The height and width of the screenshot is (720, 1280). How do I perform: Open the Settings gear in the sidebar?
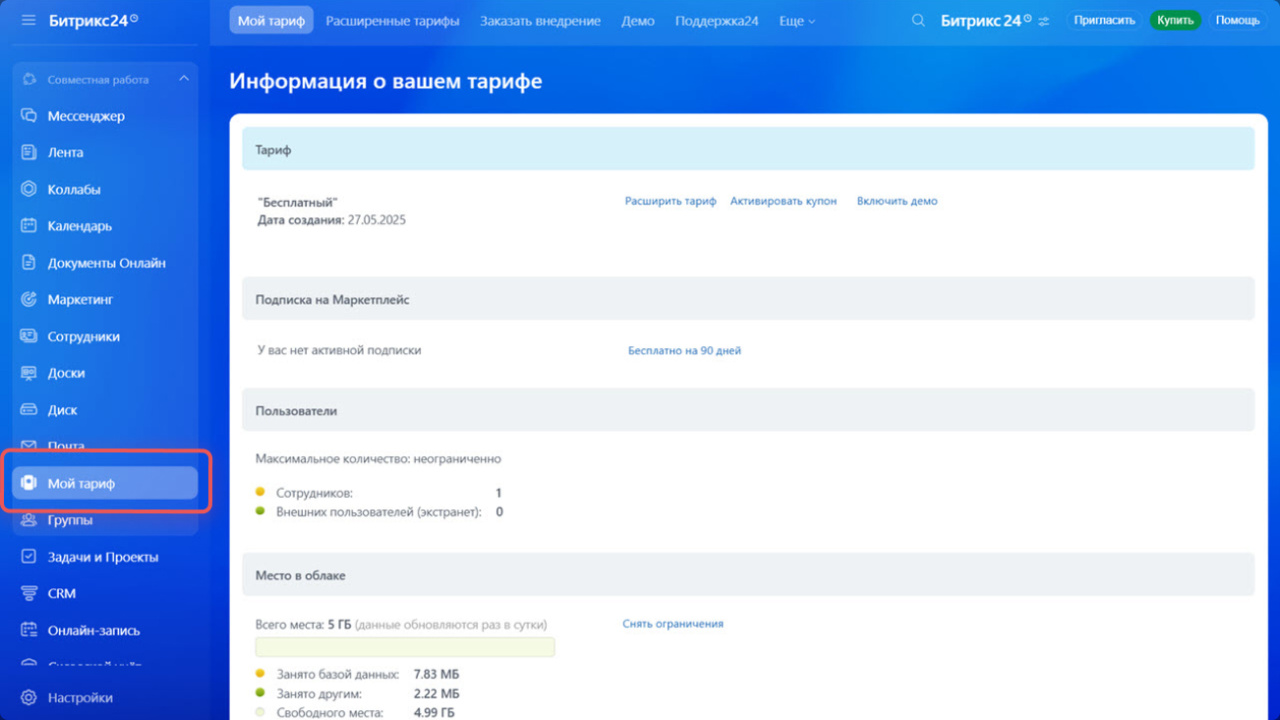29,698
